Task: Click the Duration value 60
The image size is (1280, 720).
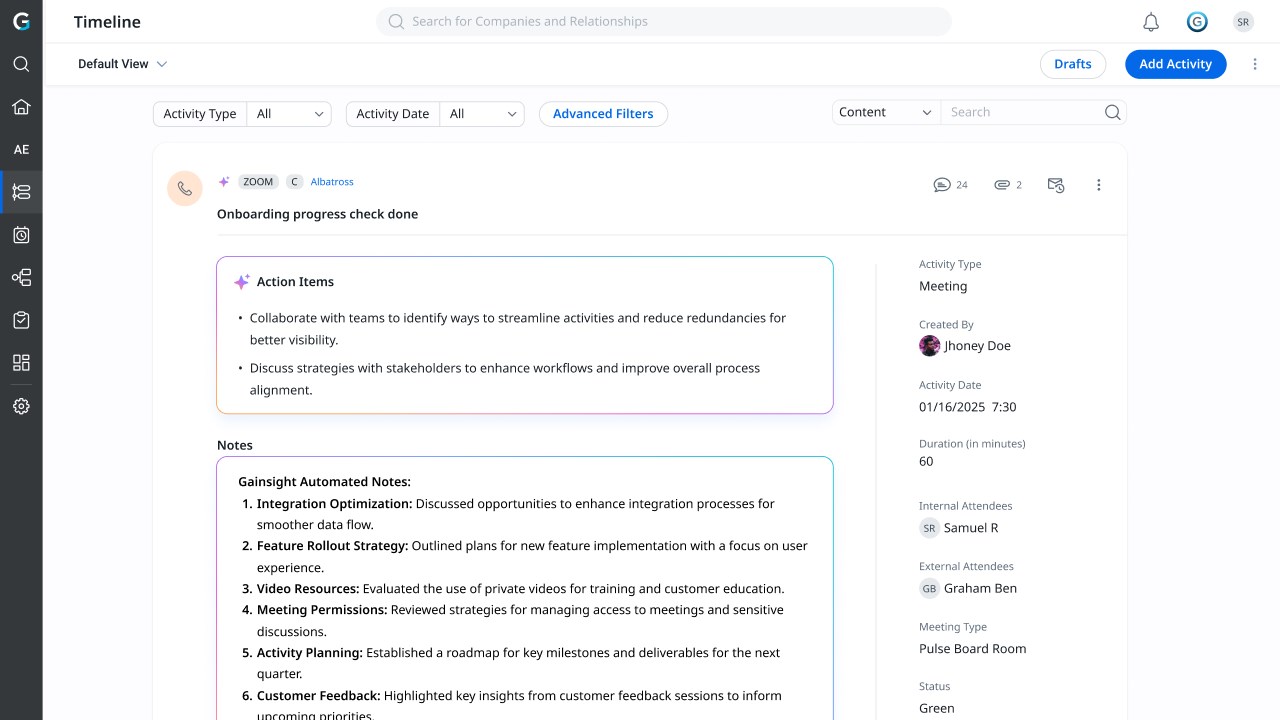Action: coord(926,462)
